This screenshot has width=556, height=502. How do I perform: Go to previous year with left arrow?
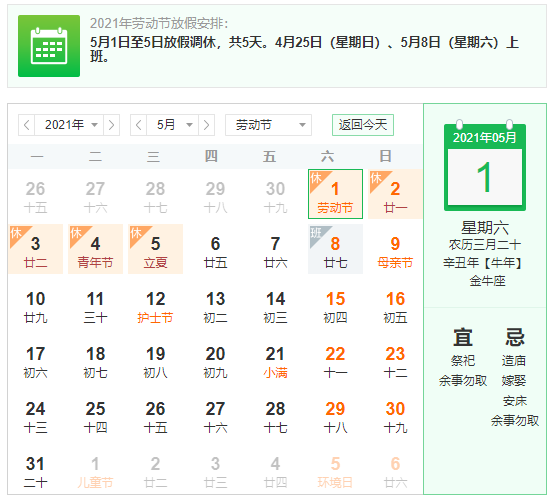(27, 125)
